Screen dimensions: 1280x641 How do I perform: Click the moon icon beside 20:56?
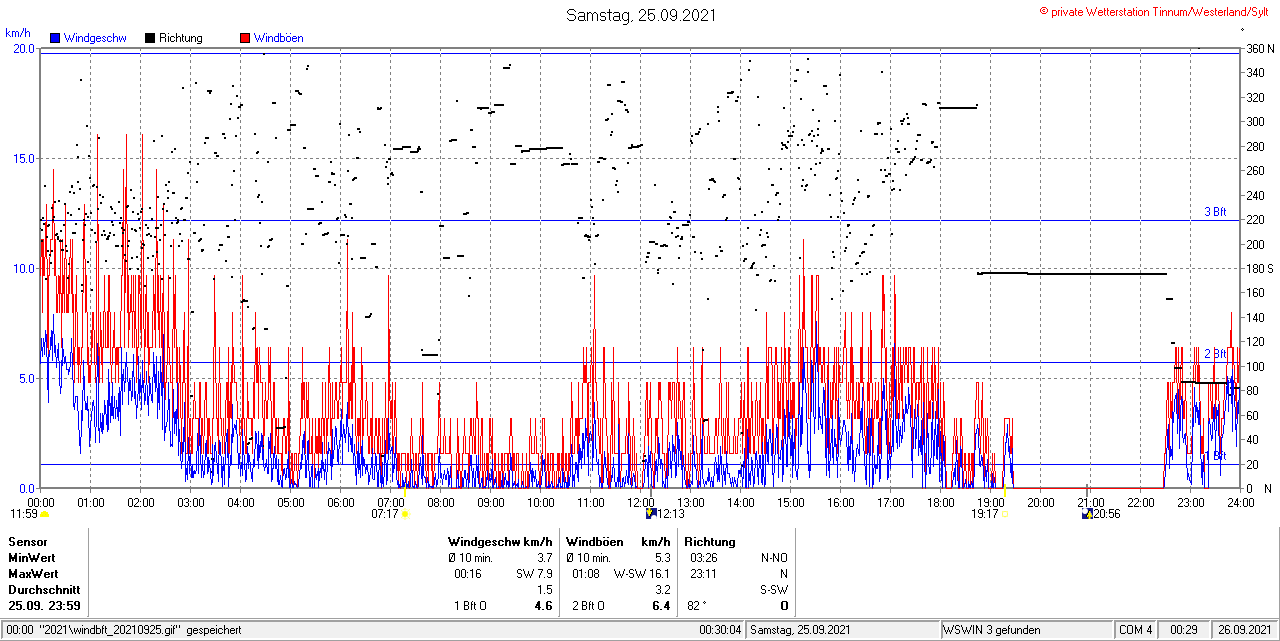[x=1087, y=514]
